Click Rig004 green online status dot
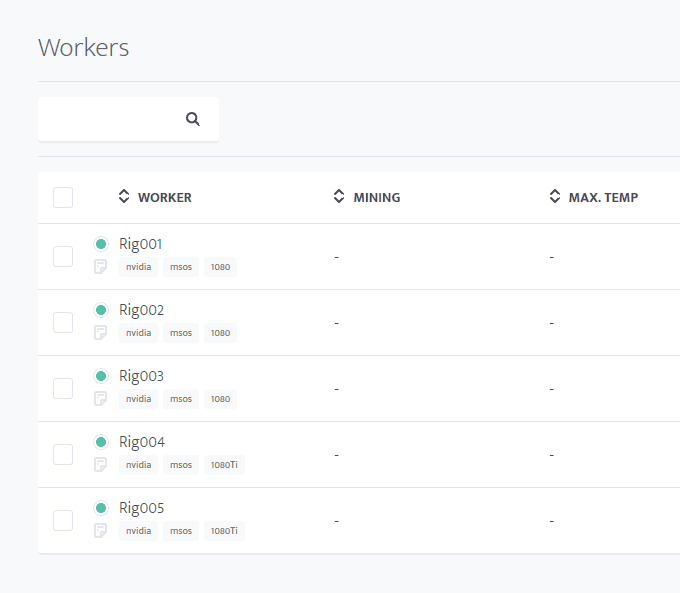 pos(101,442)
